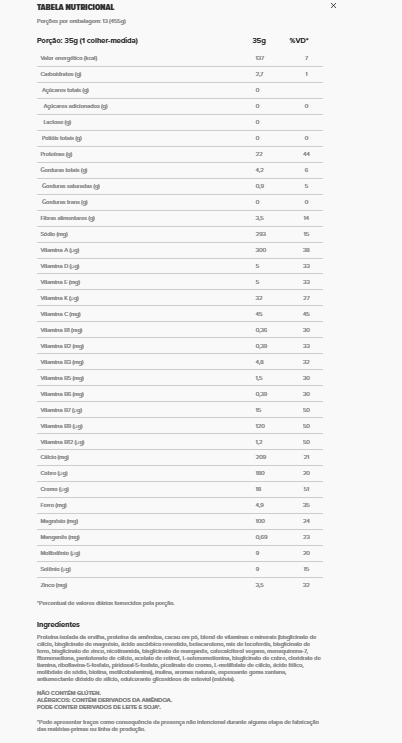Select the Vitamina B12 row
Screen dimensions: 402x743
click(x=180, y=442)
